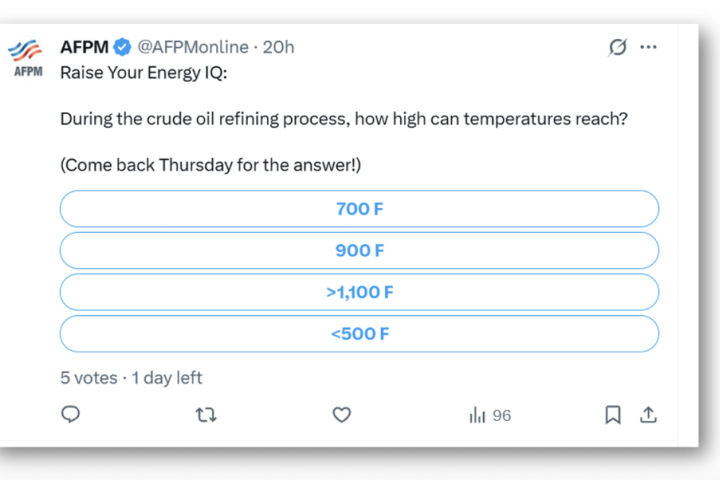Viewport: 720px width, 480px height.
Task: Click the "1 day left" poll status
Action: pyautogui.click(x=167, y=378)
